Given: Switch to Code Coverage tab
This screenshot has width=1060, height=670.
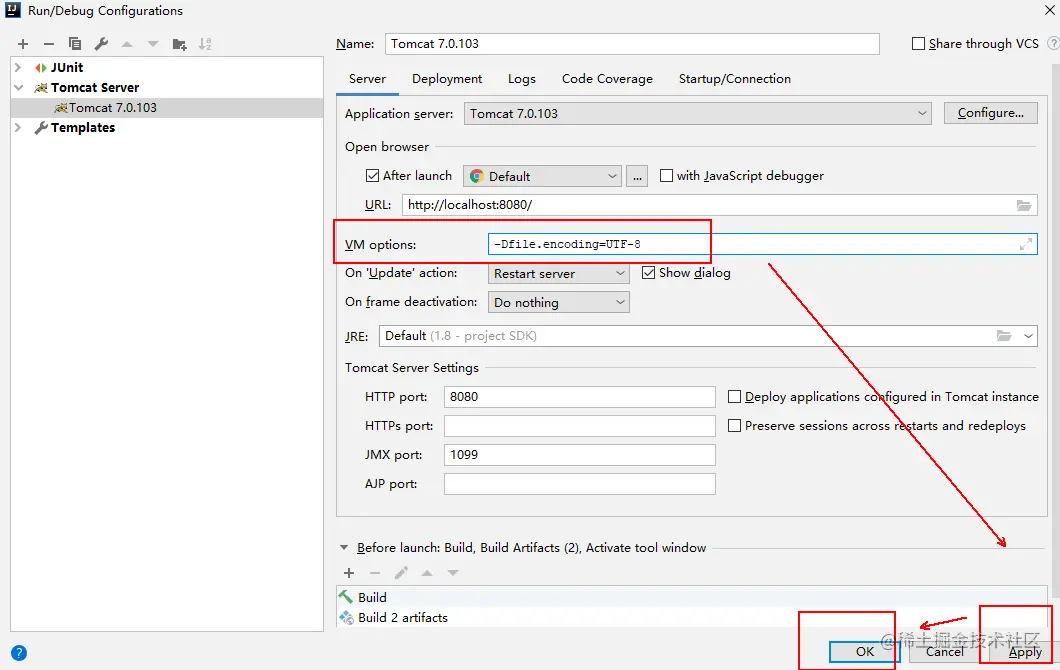Looking at the screenshot, I should pos(607,79).
